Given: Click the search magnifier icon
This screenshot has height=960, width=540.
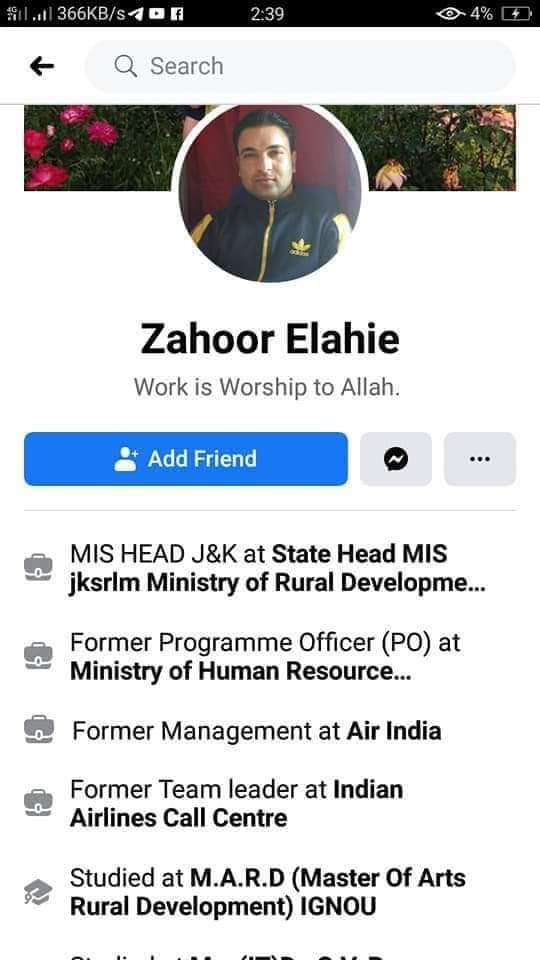Looking at the screenshot, I should (126, 66).
